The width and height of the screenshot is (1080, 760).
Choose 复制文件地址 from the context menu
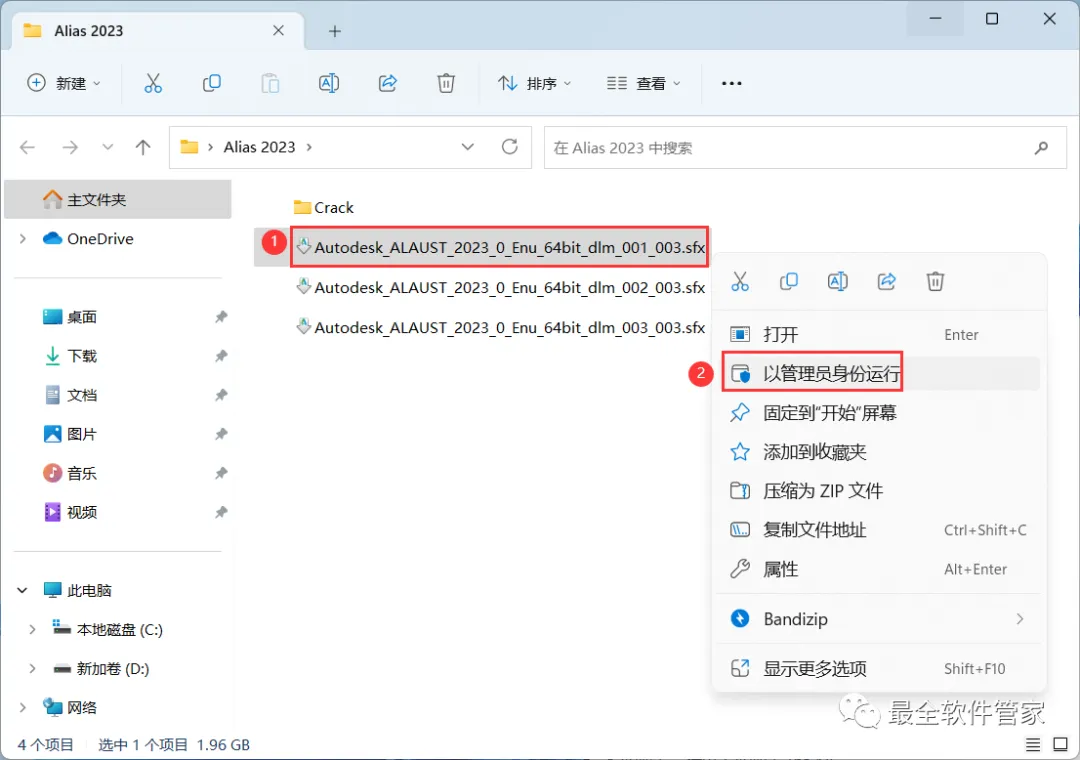click(879, 530)
